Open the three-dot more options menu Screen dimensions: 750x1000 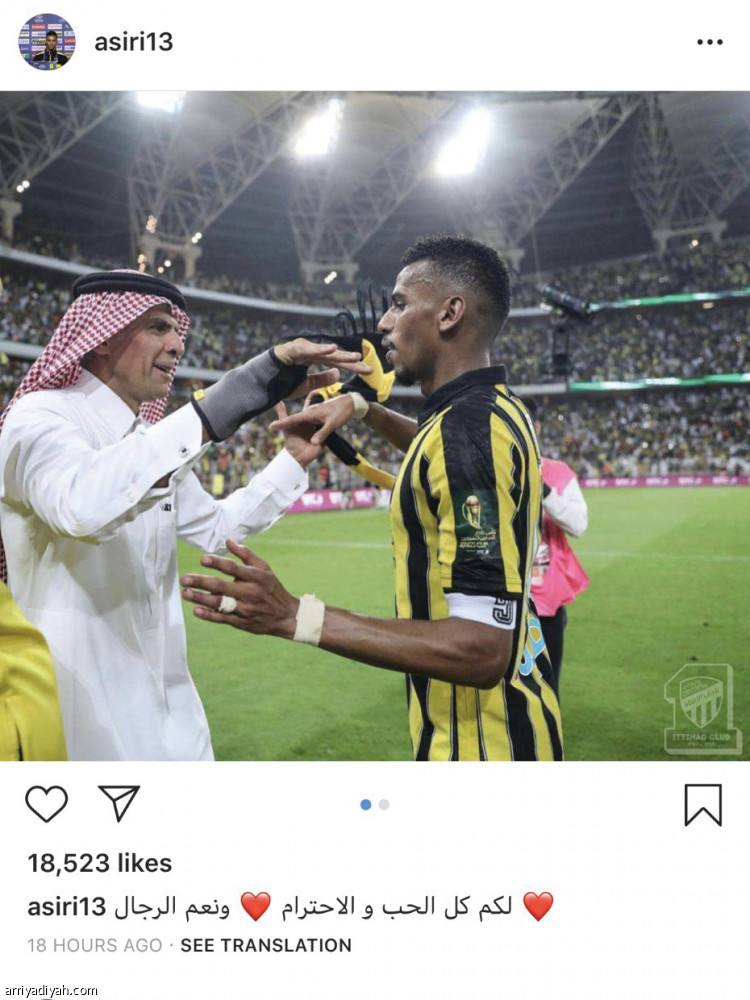709,42
